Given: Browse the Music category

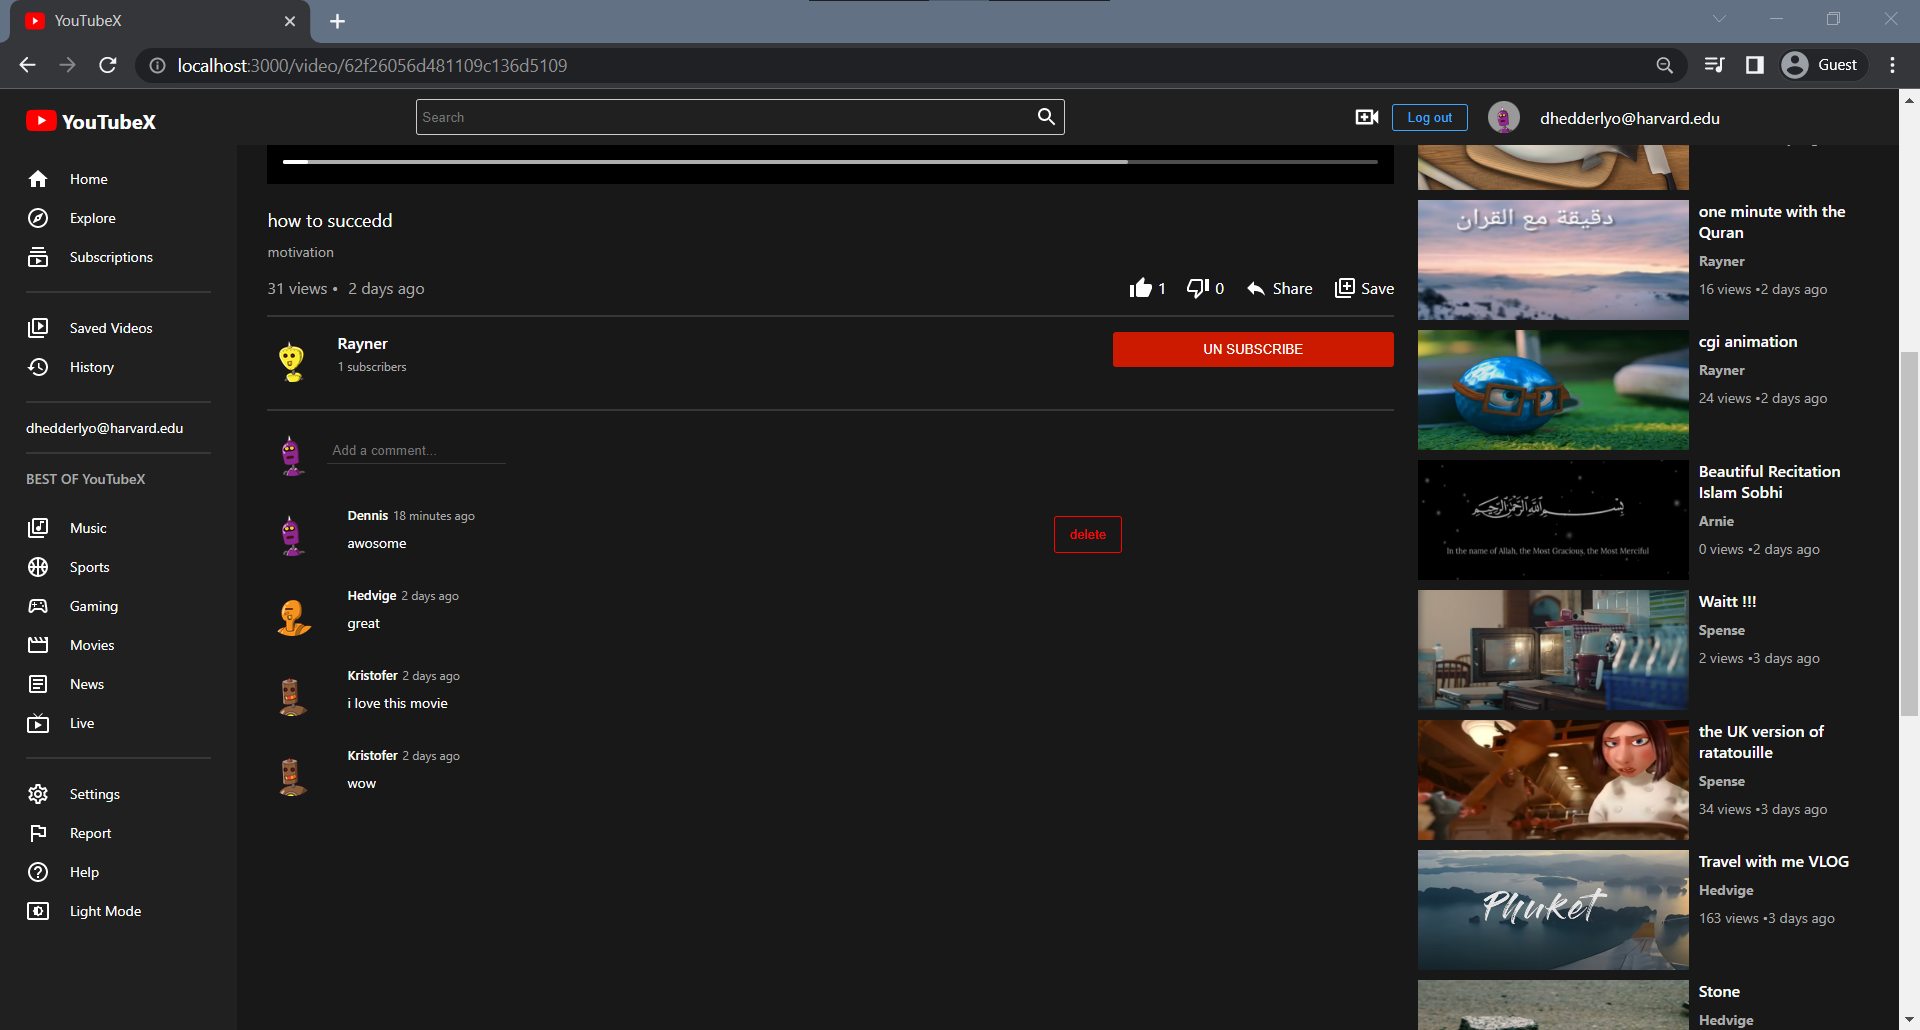Looking at the screenshot, I should coord(67,528).
